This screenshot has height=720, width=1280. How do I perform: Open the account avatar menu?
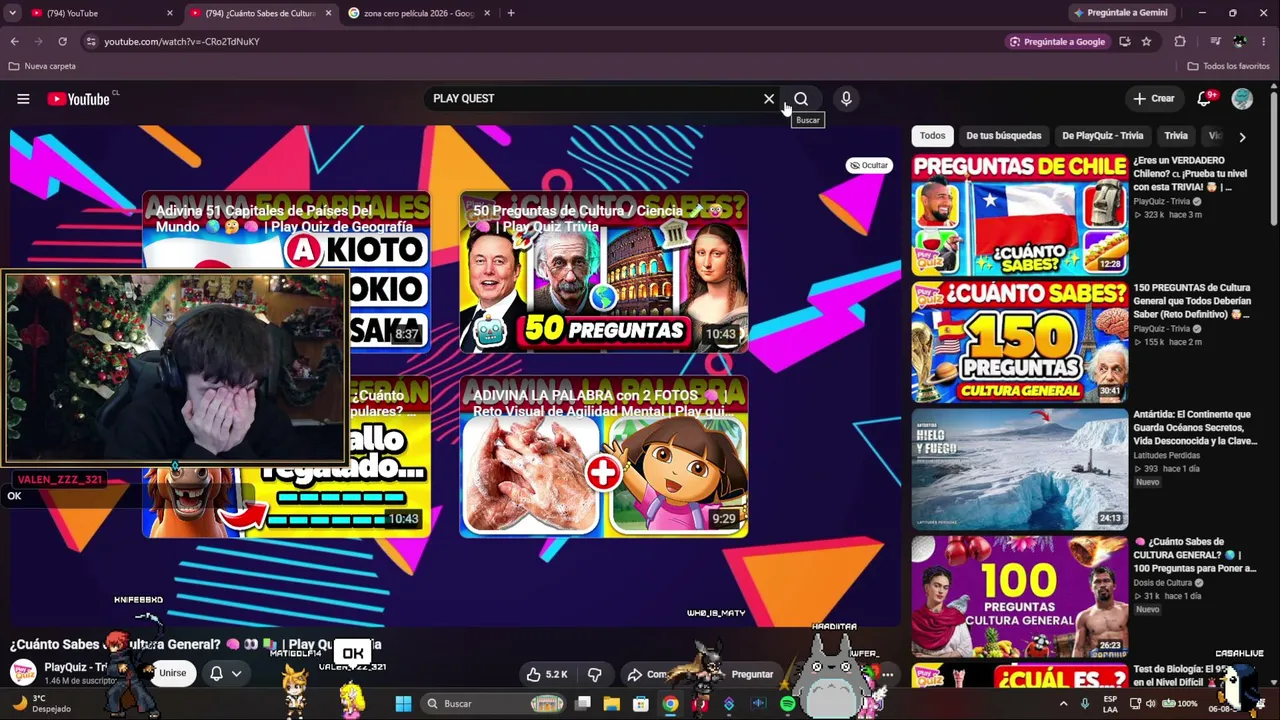[x=1242, y=98]
